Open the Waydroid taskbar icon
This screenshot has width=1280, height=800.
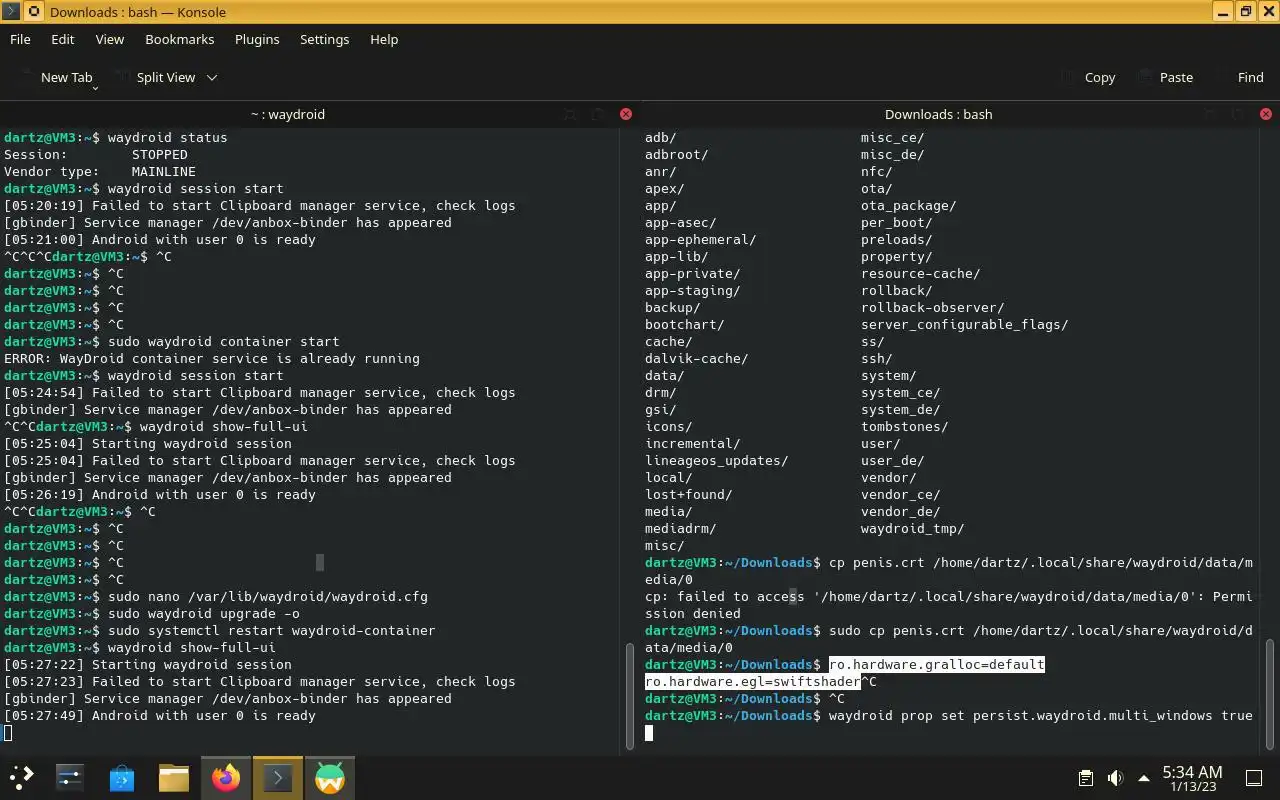330,777
